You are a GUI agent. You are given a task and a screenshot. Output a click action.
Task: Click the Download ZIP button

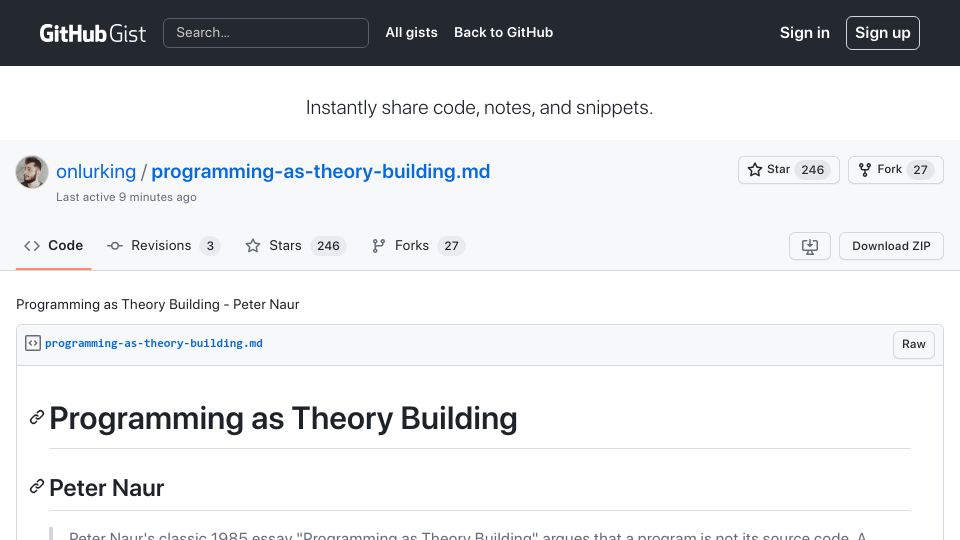(891, 246)
